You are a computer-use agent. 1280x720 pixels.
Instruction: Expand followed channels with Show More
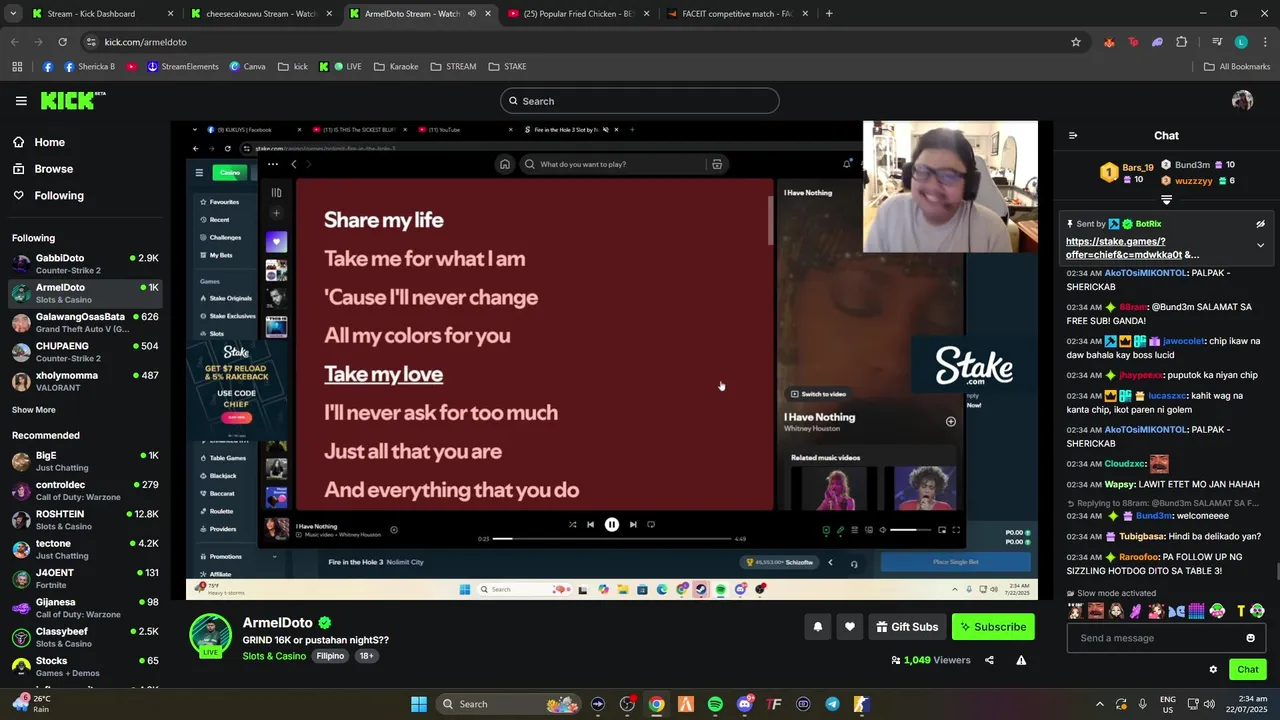34,410
